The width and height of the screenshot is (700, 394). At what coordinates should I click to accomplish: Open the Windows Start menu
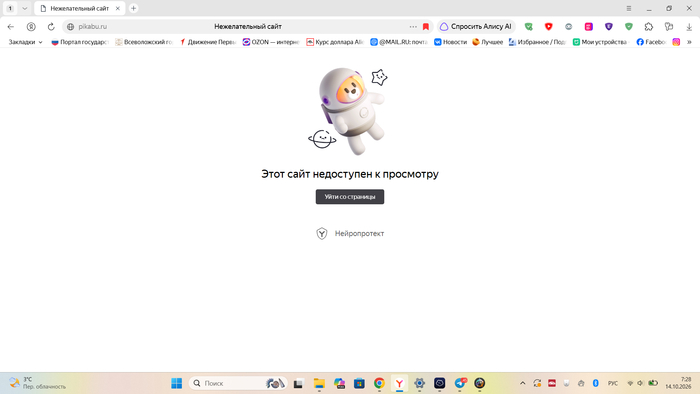[177, 383]
